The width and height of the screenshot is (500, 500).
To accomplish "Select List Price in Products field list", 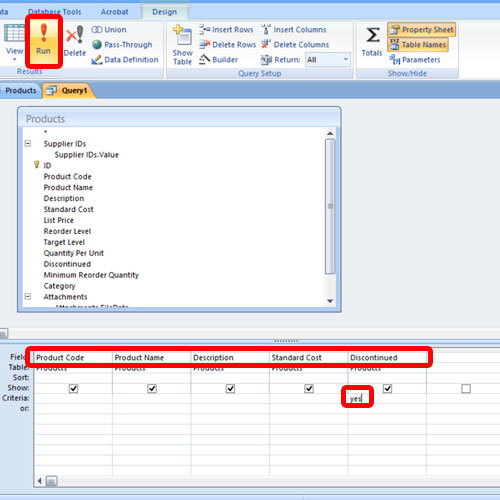I will point(58,220).
